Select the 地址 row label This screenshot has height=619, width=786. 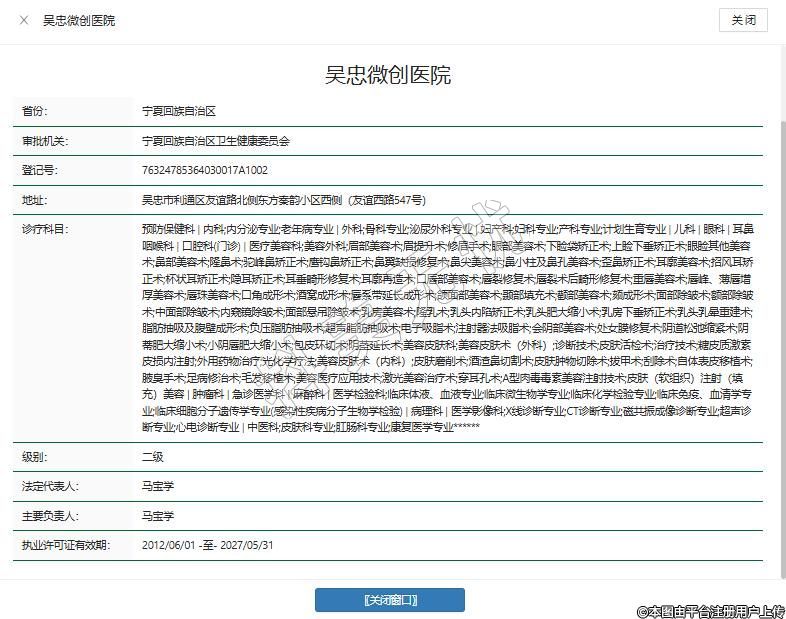pyautogui.click(x=35, y=200)
